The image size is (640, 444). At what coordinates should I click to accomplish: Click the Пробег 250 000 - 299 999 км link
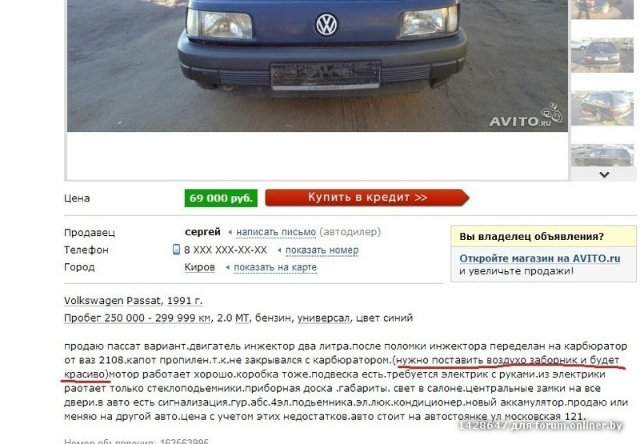(x=137, y=318)
